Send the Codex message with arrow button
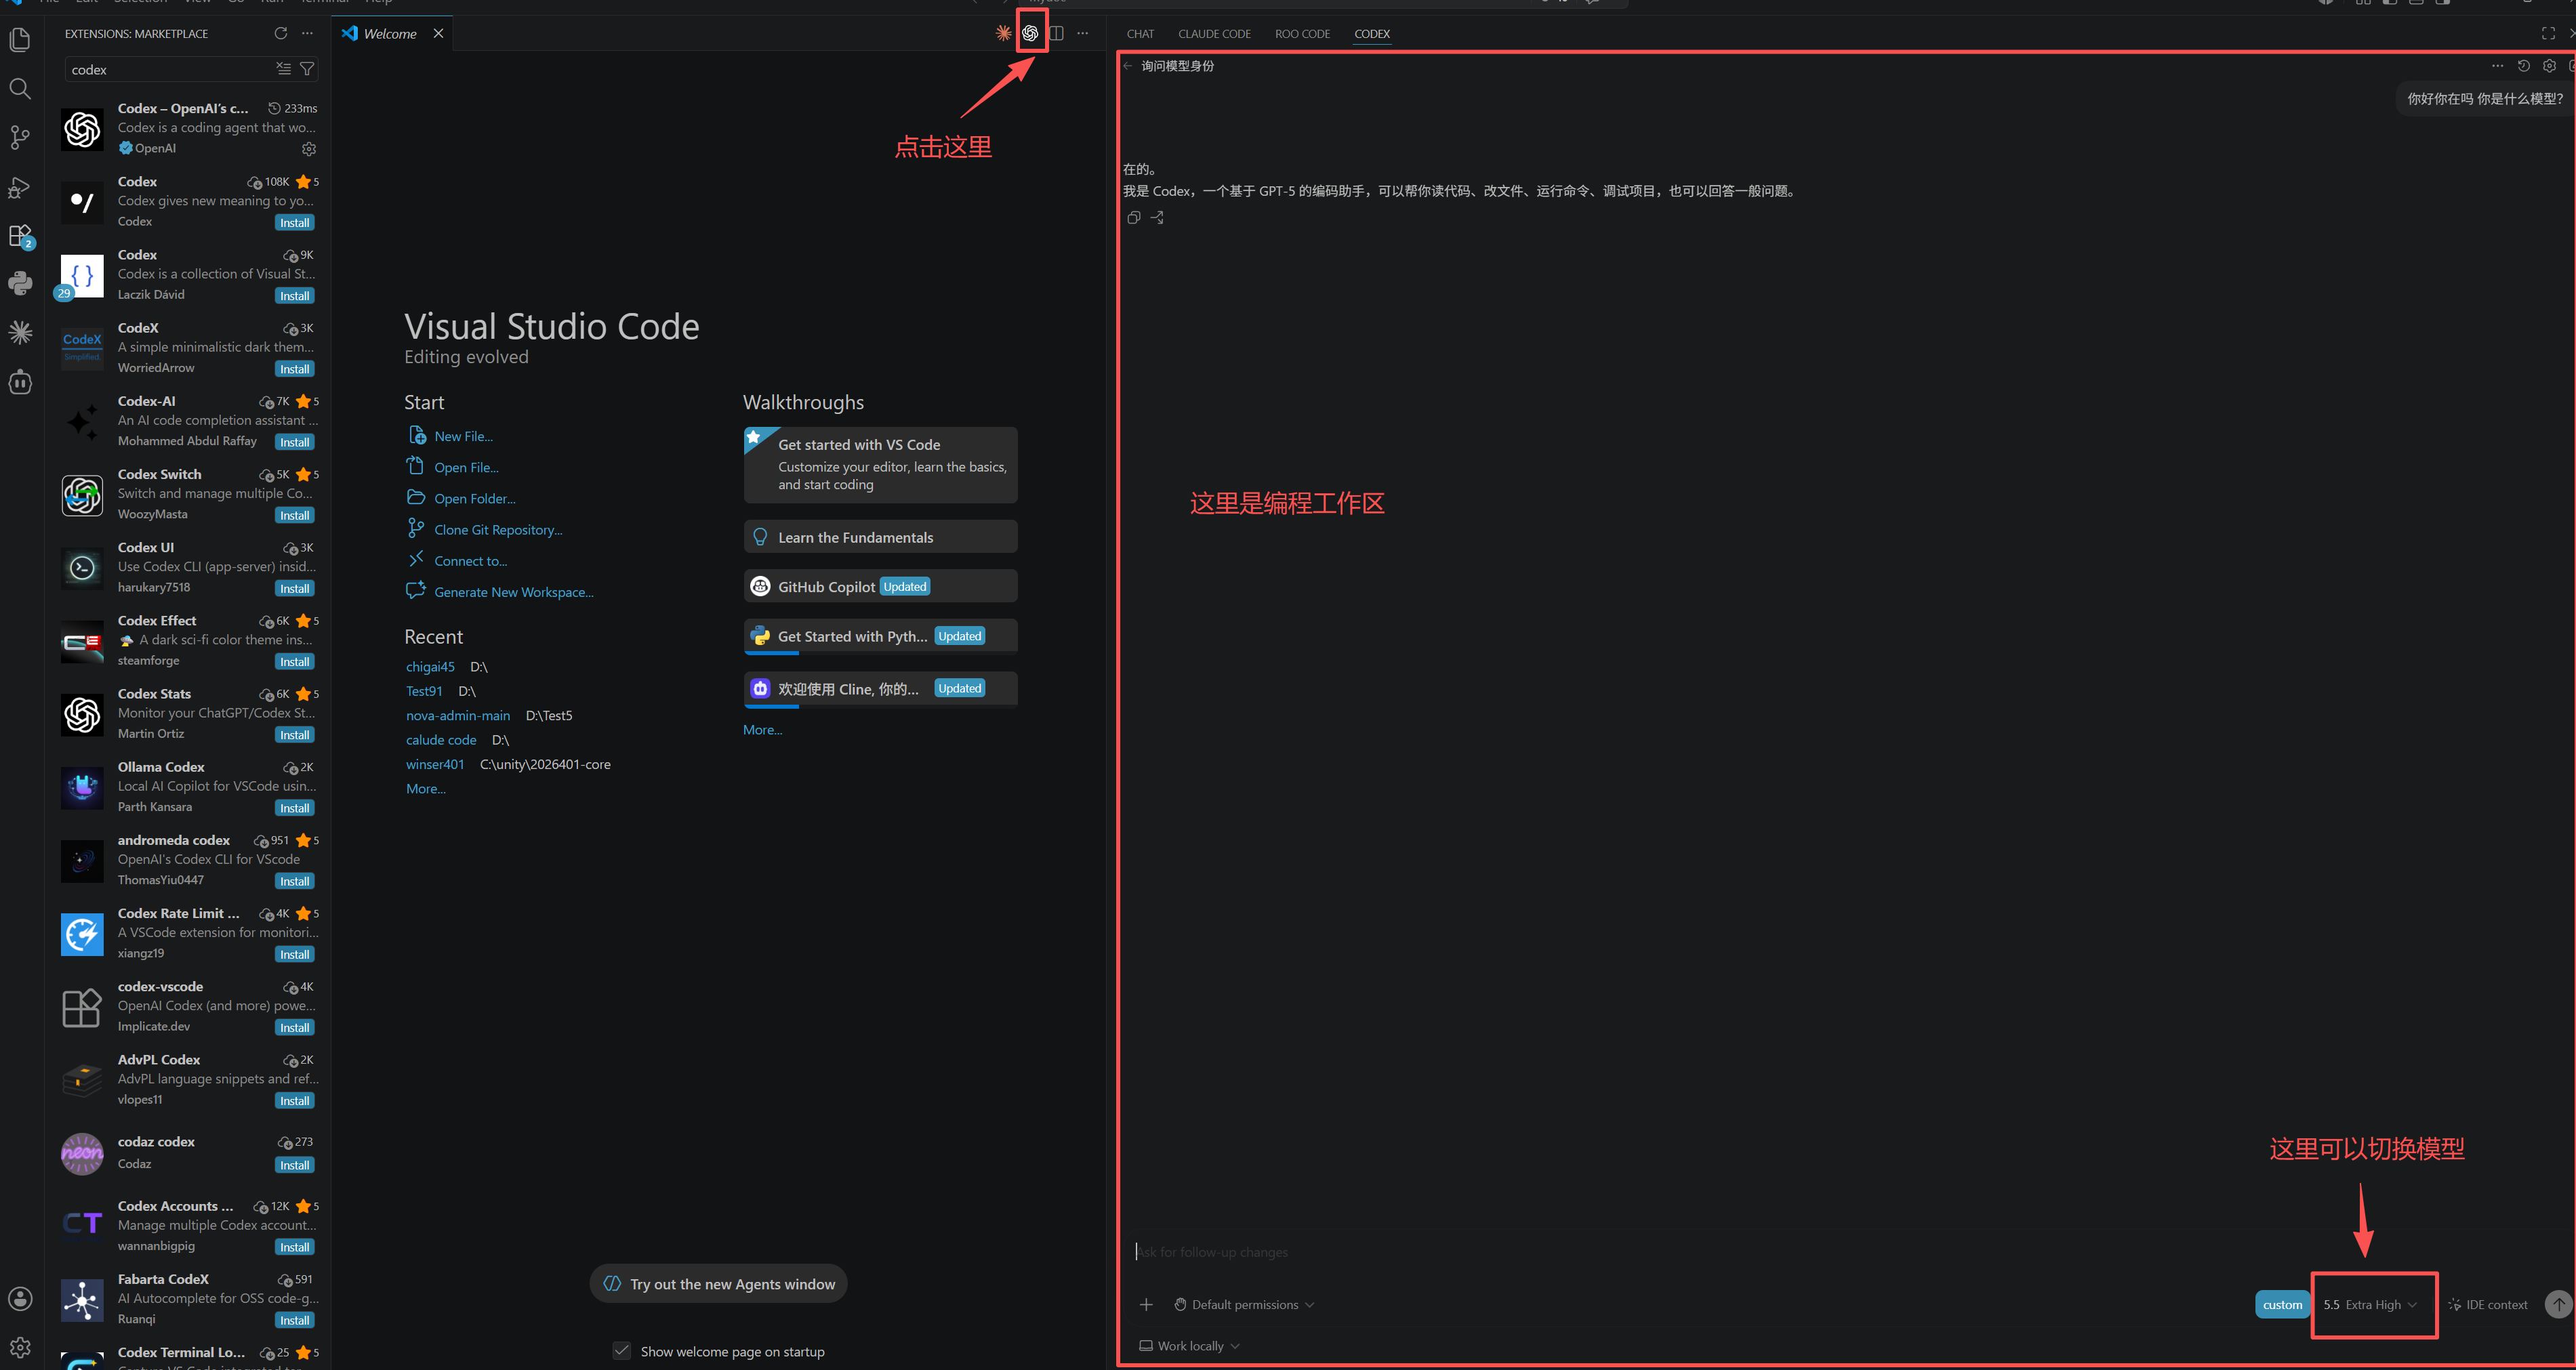The height and width of the screenshot is (1370, 2576). pyautogui.click(x=2558, y=1304)
